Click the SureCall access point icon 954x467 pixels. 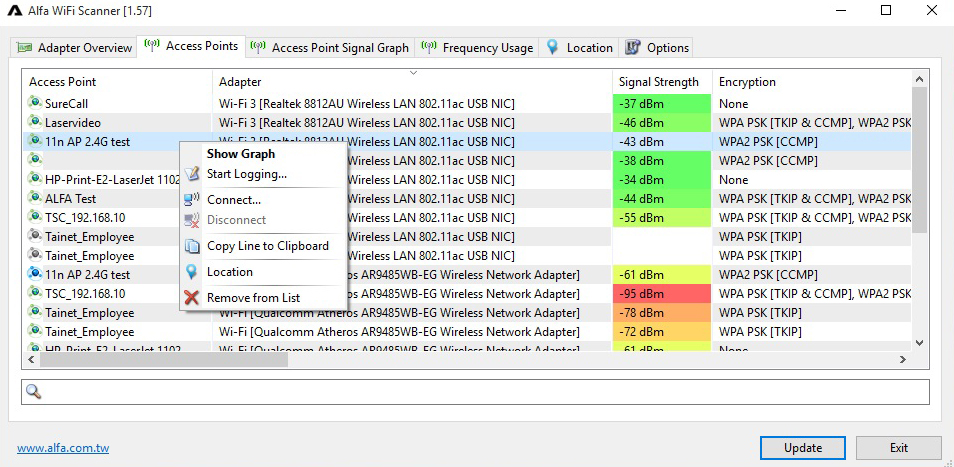(35, 103)
